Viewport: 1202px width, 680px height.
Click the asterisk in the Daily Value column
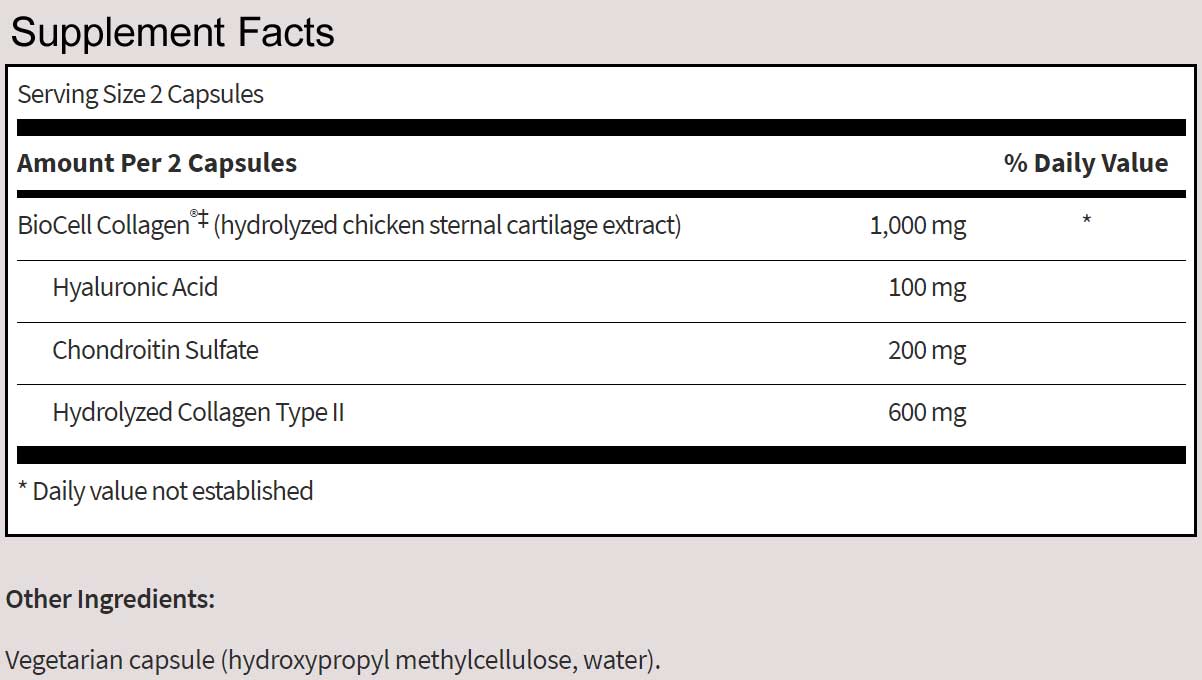point(1086,220)
